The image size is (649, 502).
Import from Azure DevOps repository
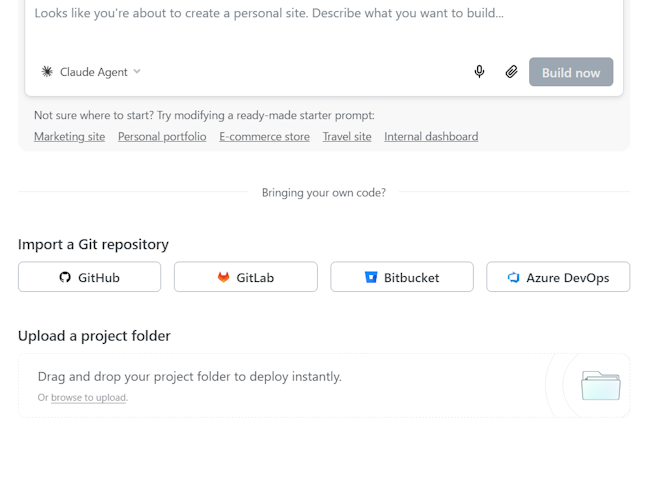click(x=558, y=277)
